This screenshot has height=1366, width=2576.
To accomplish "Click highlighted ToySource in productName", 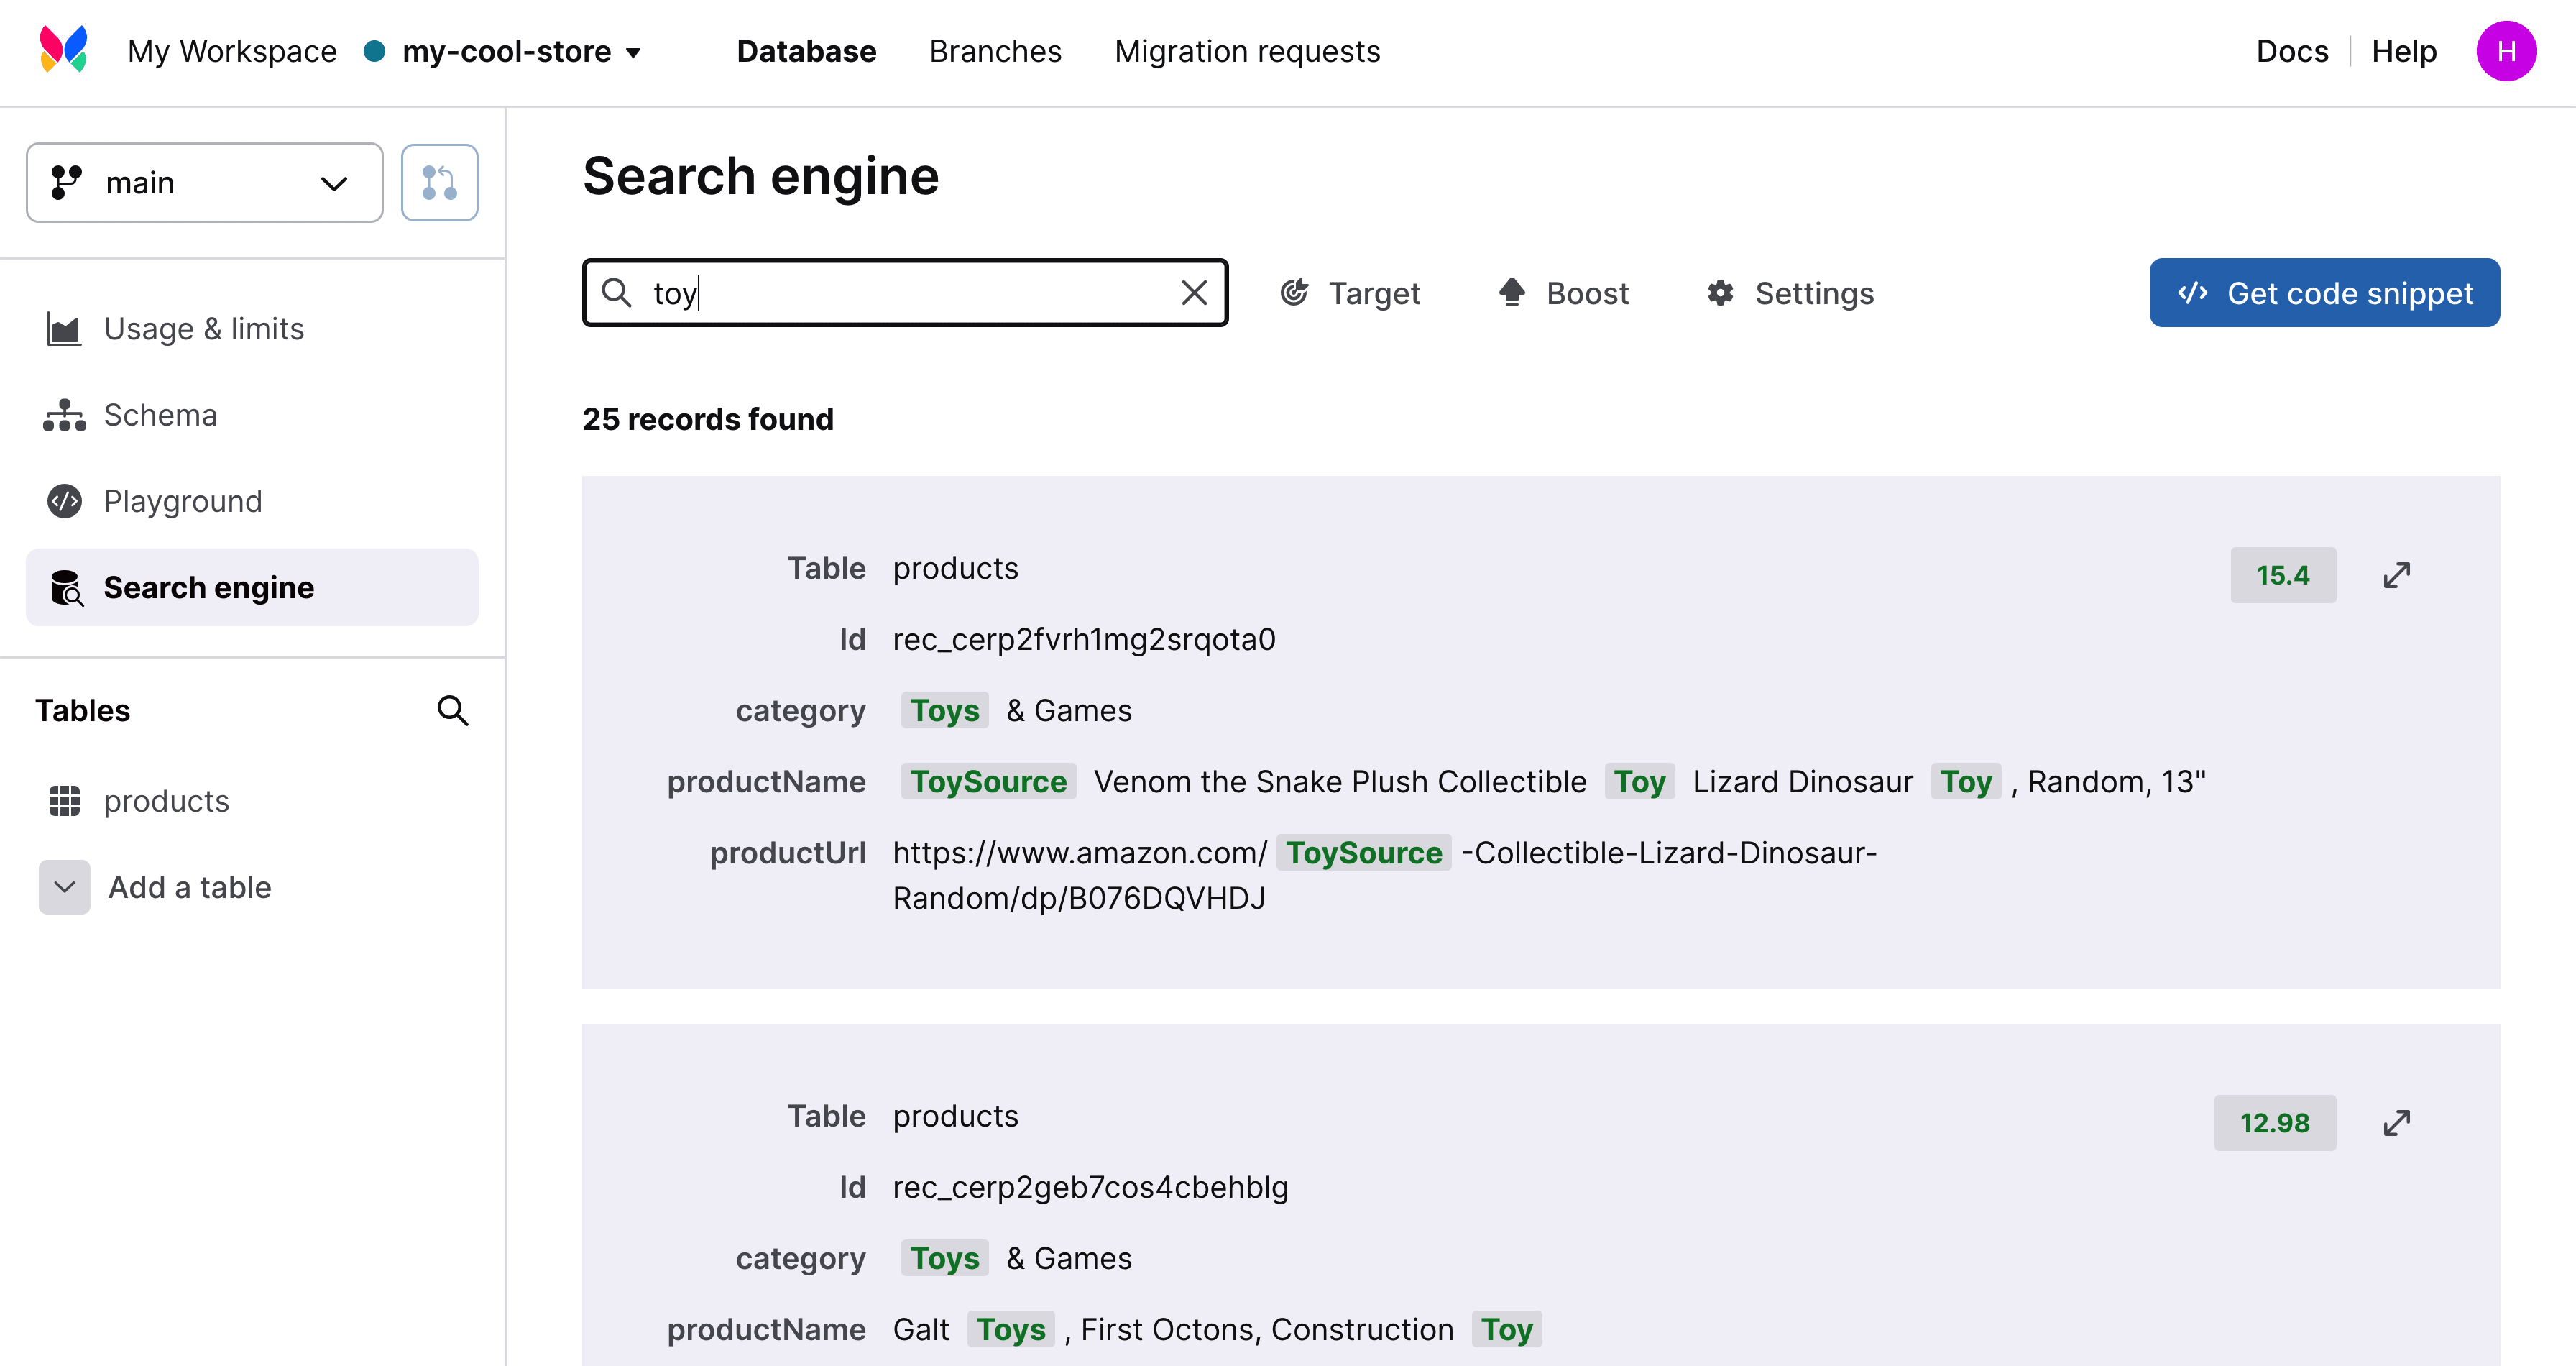I will point(988,781).
